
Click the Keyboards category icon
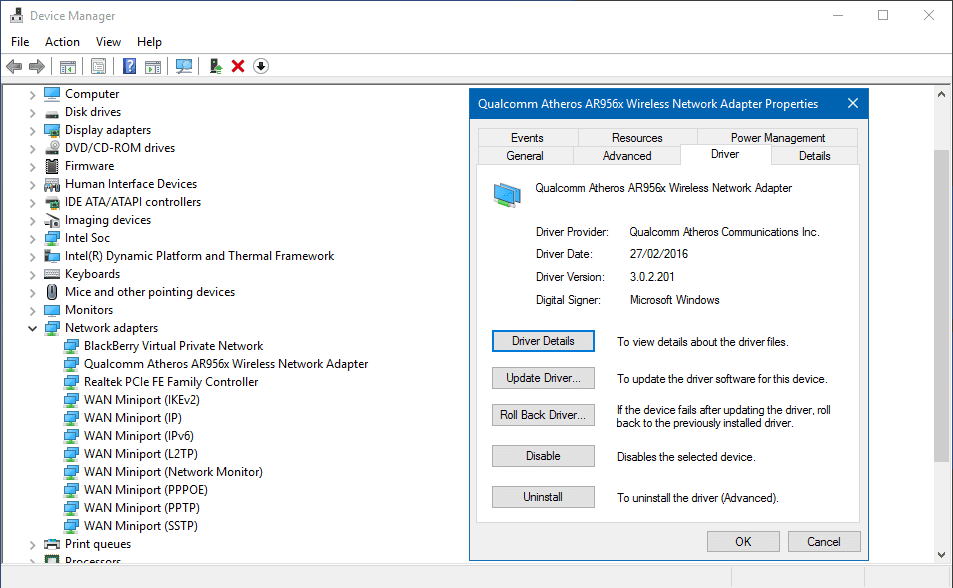(x=52, y=274)
